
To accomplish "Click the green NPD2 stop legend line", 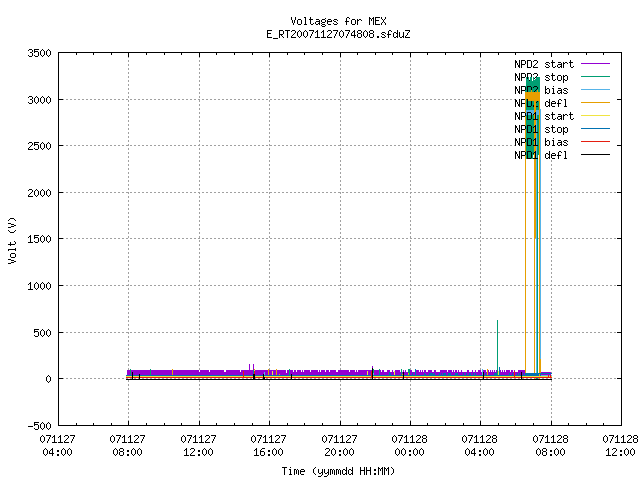I will pos(595,77).
